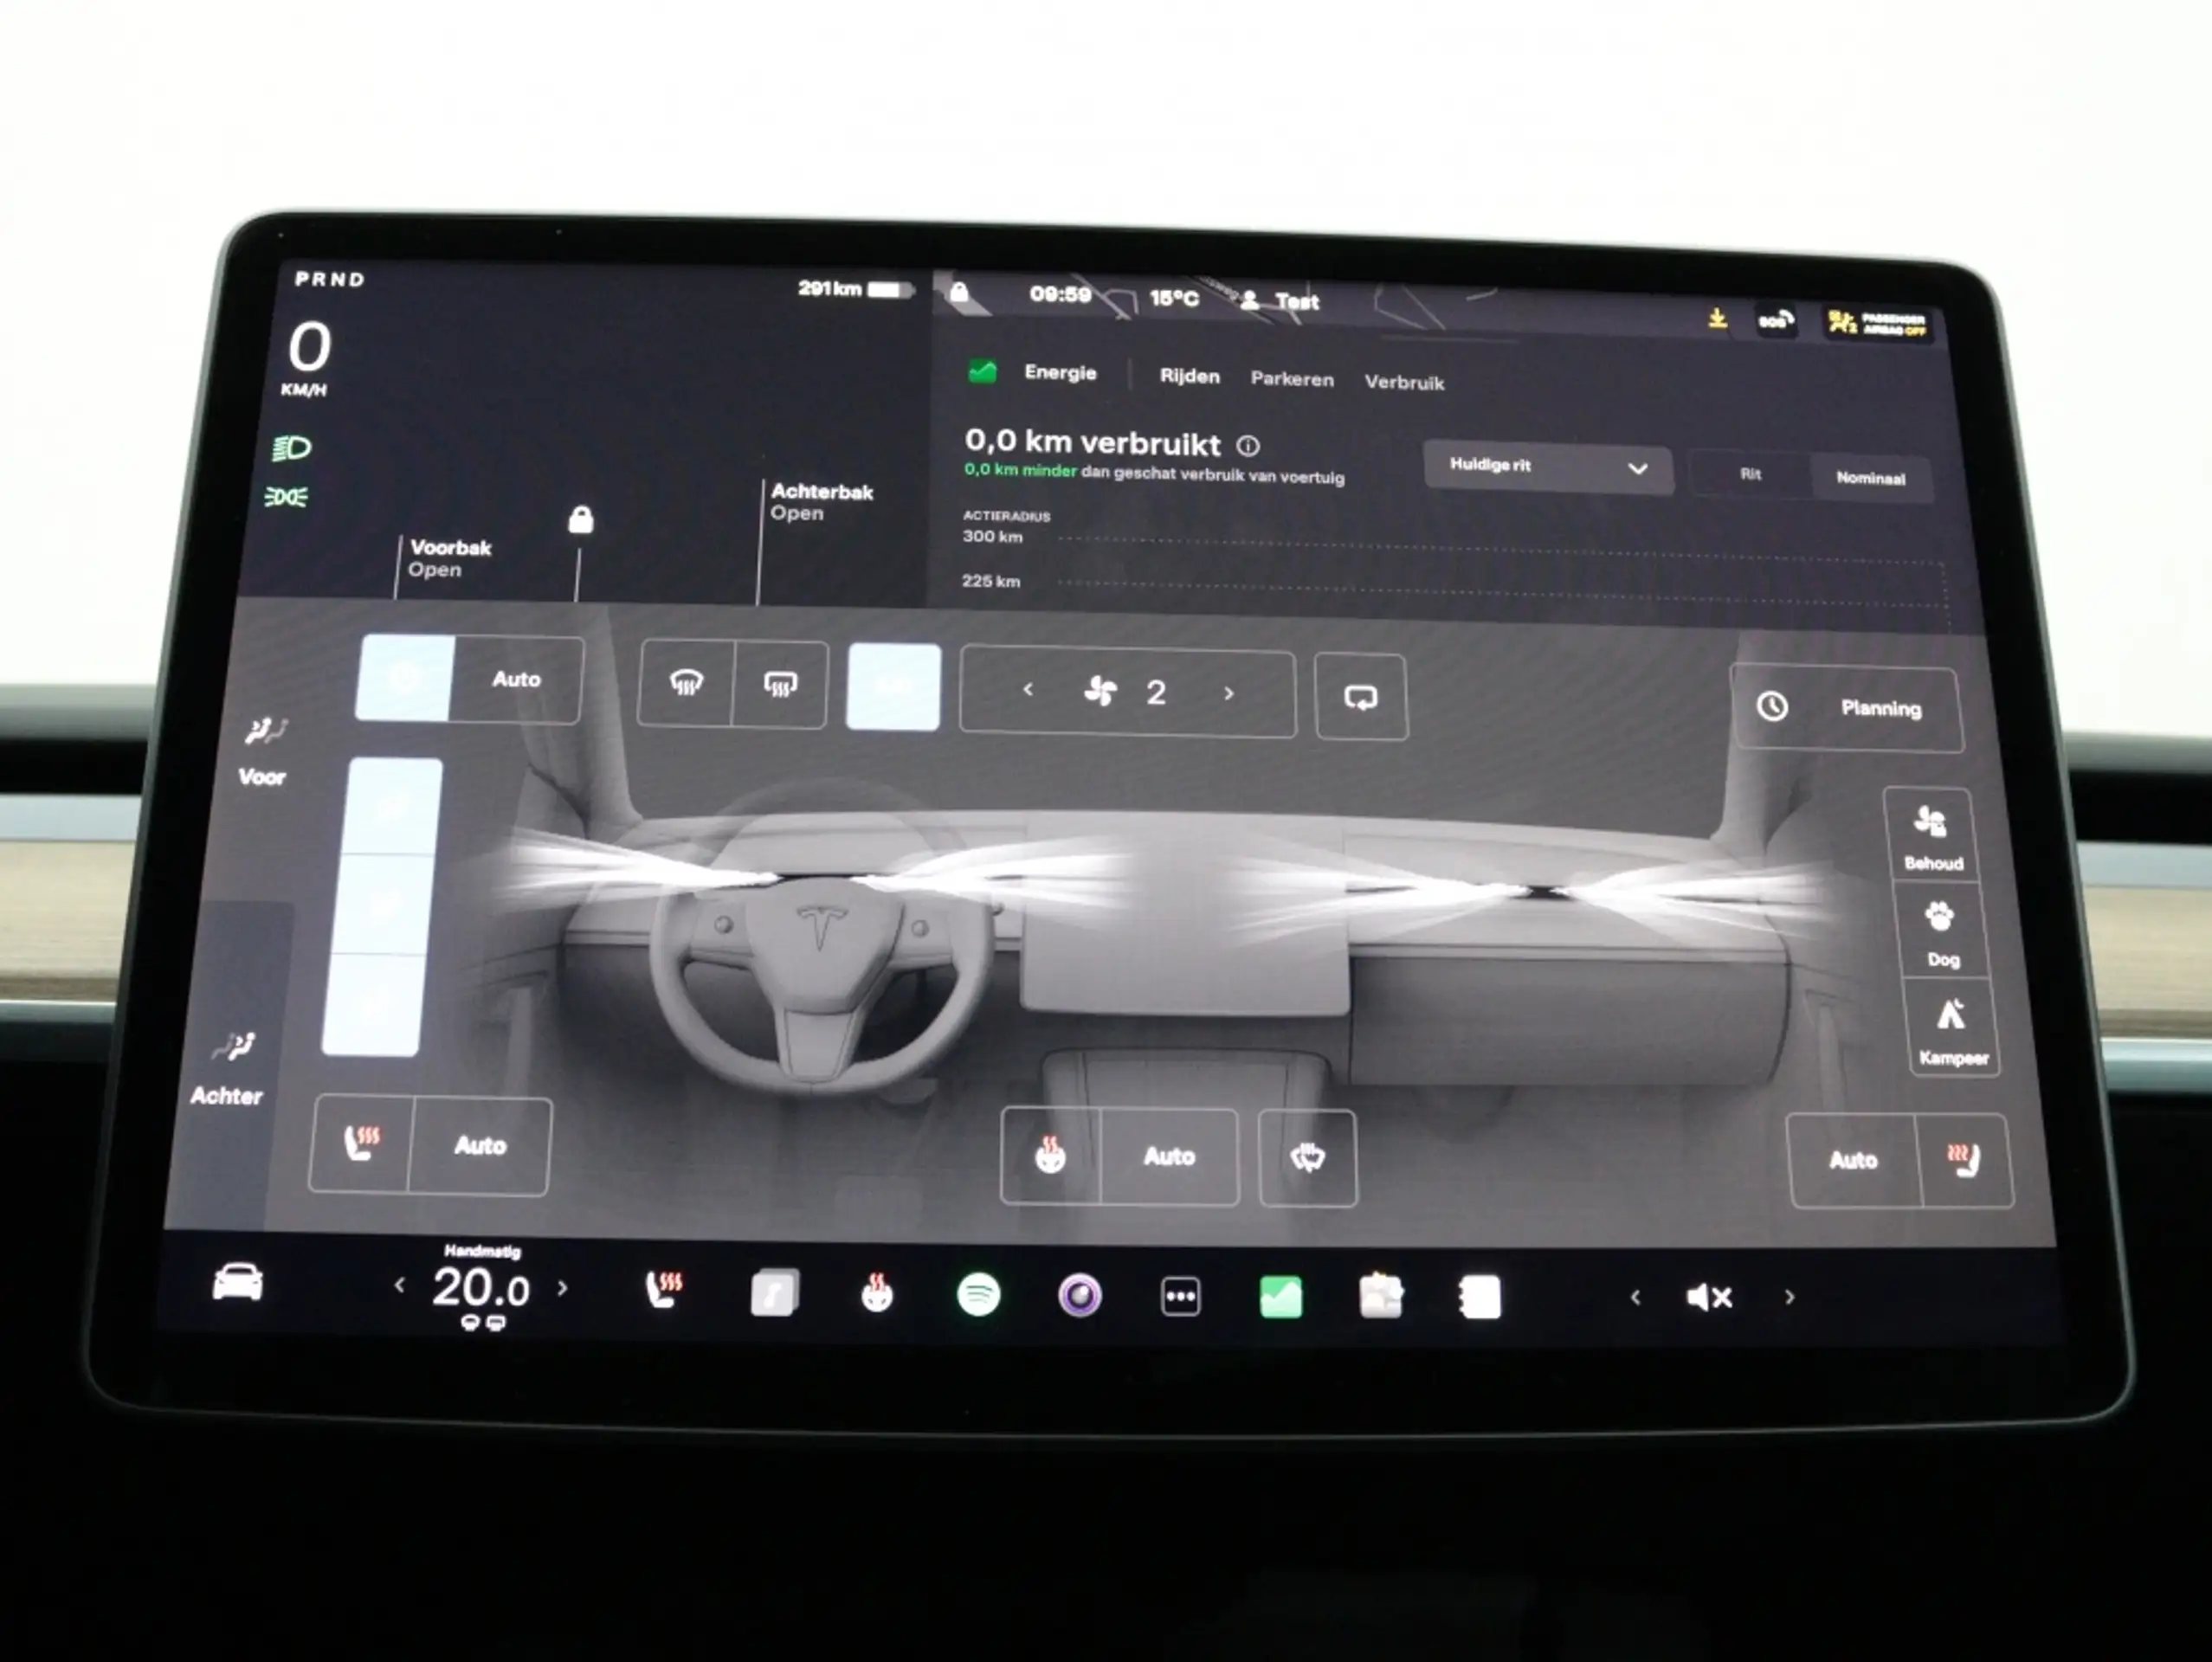This screenshot has width=2212, height=1662.
Task: Toggle top segment of airflow direction stack
Action: pos(392,806)
